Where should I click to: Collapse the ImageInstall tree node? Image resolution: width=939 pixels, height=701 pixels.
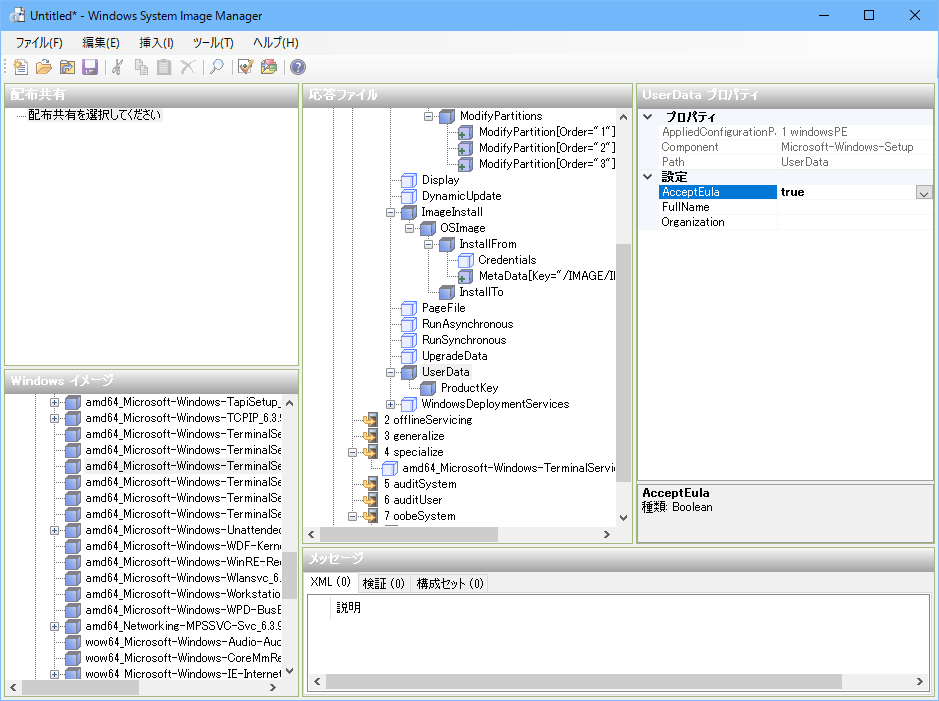click(390, 212)
